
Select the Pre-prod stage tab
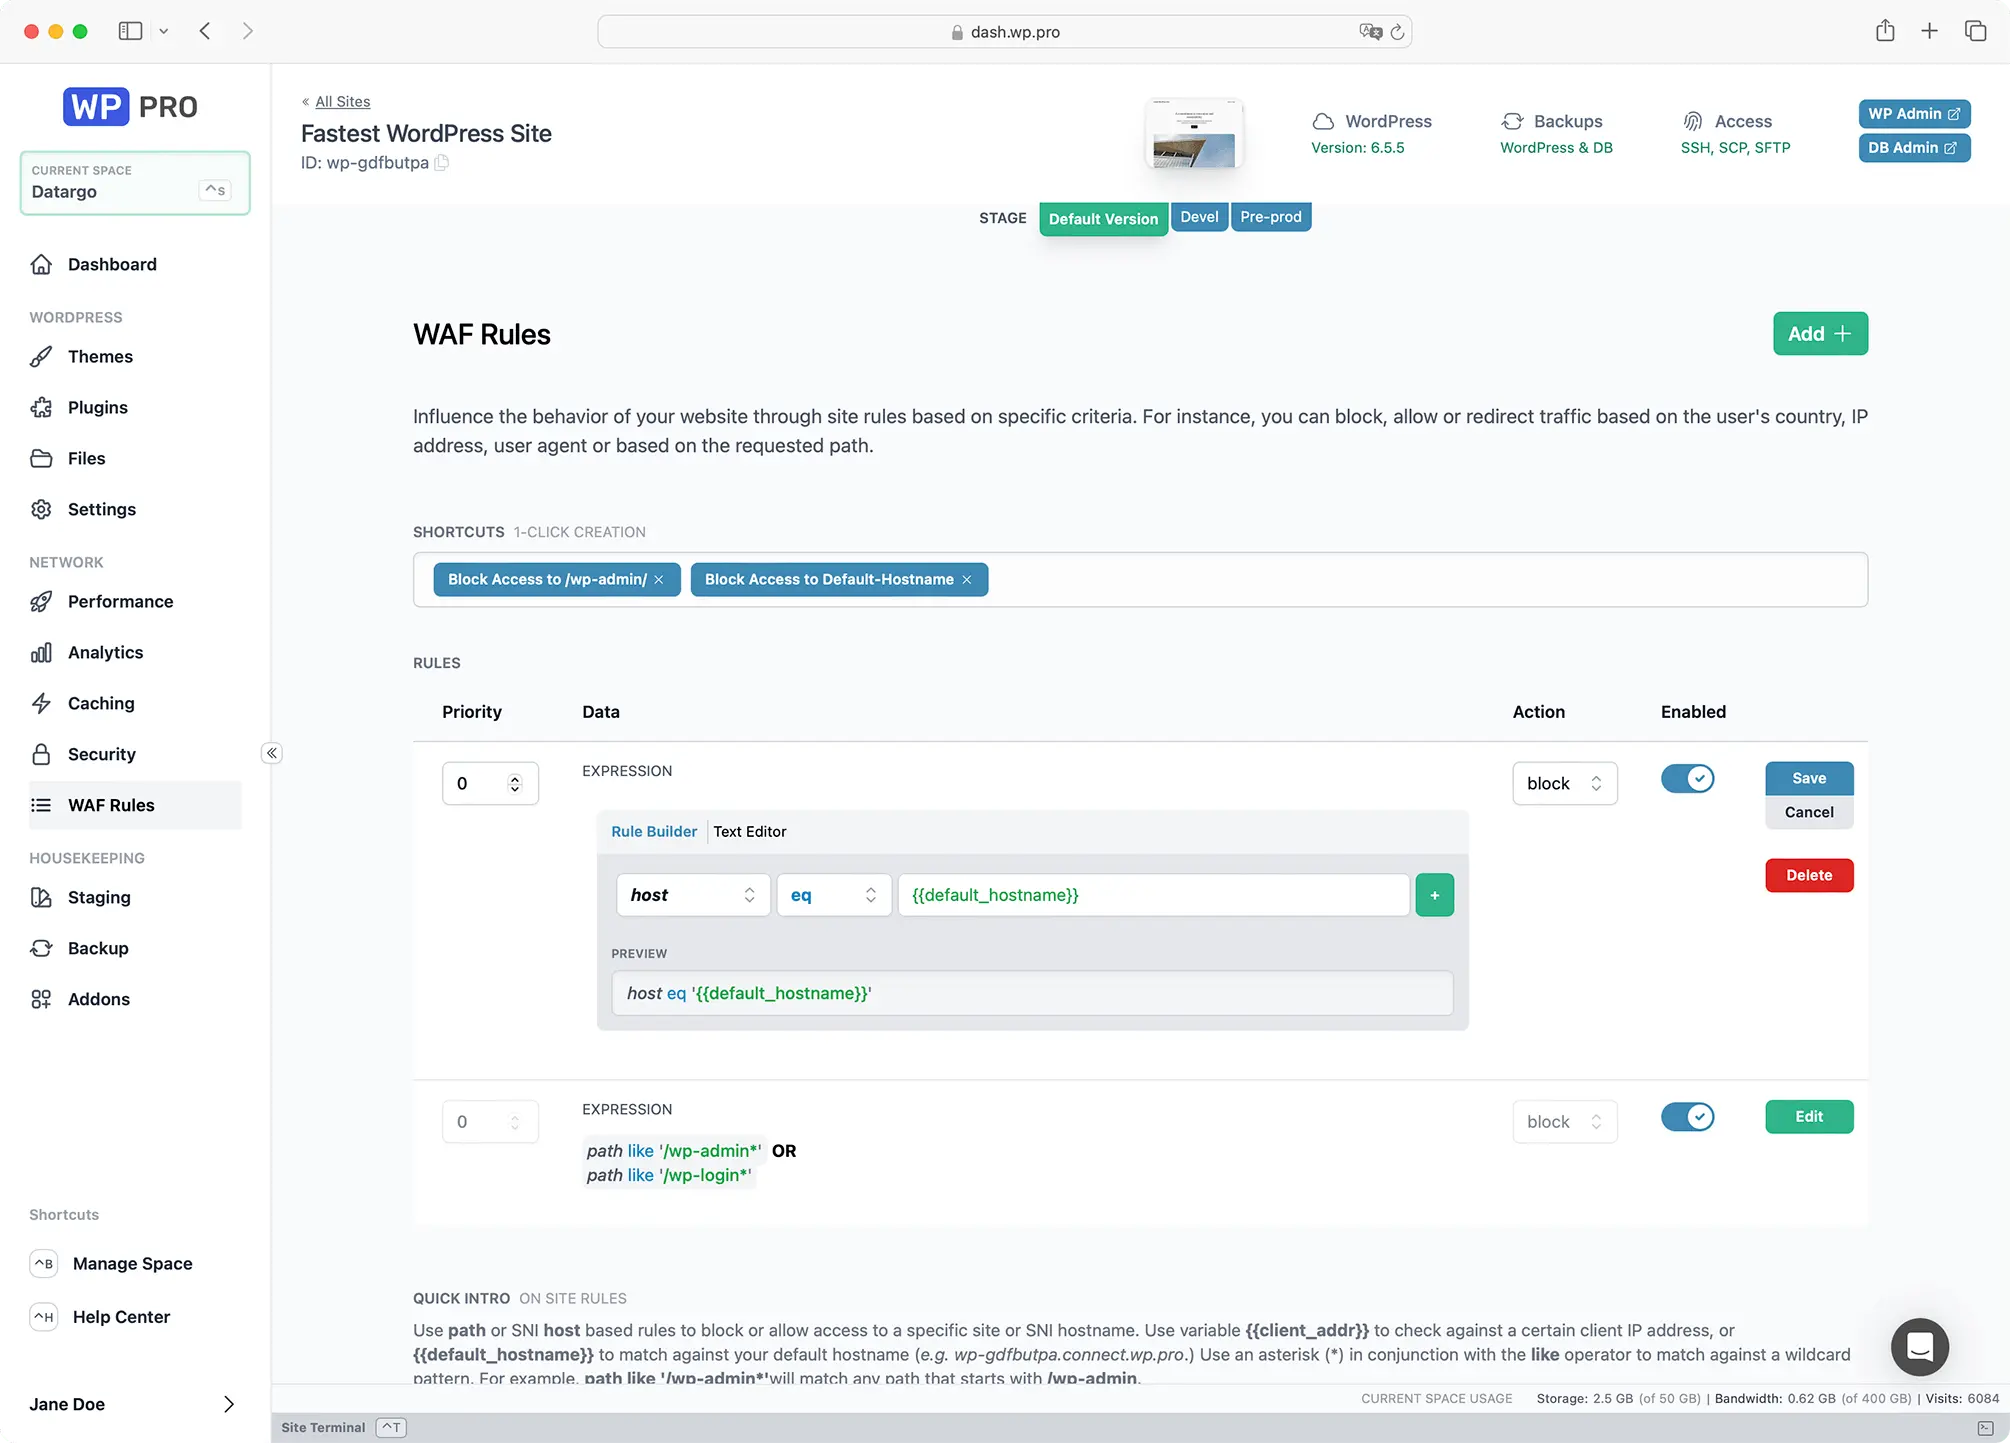coord(1271,217)
